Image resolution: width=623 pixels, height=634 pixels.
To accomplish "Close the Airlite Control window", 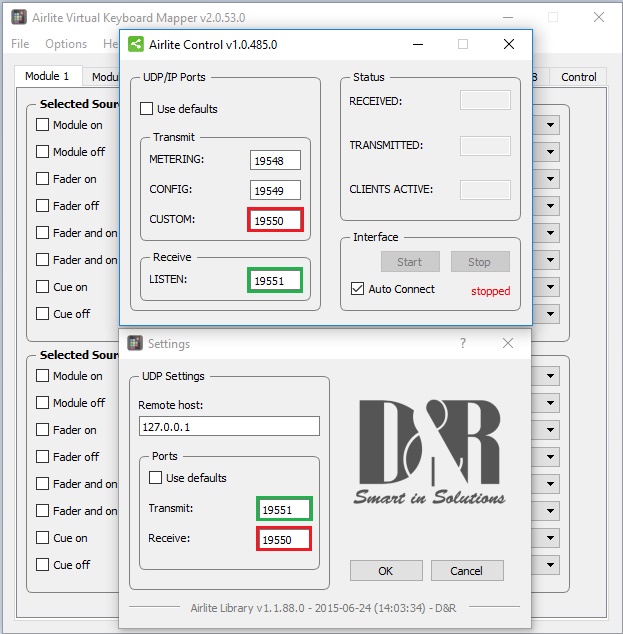I will point(509,44).
